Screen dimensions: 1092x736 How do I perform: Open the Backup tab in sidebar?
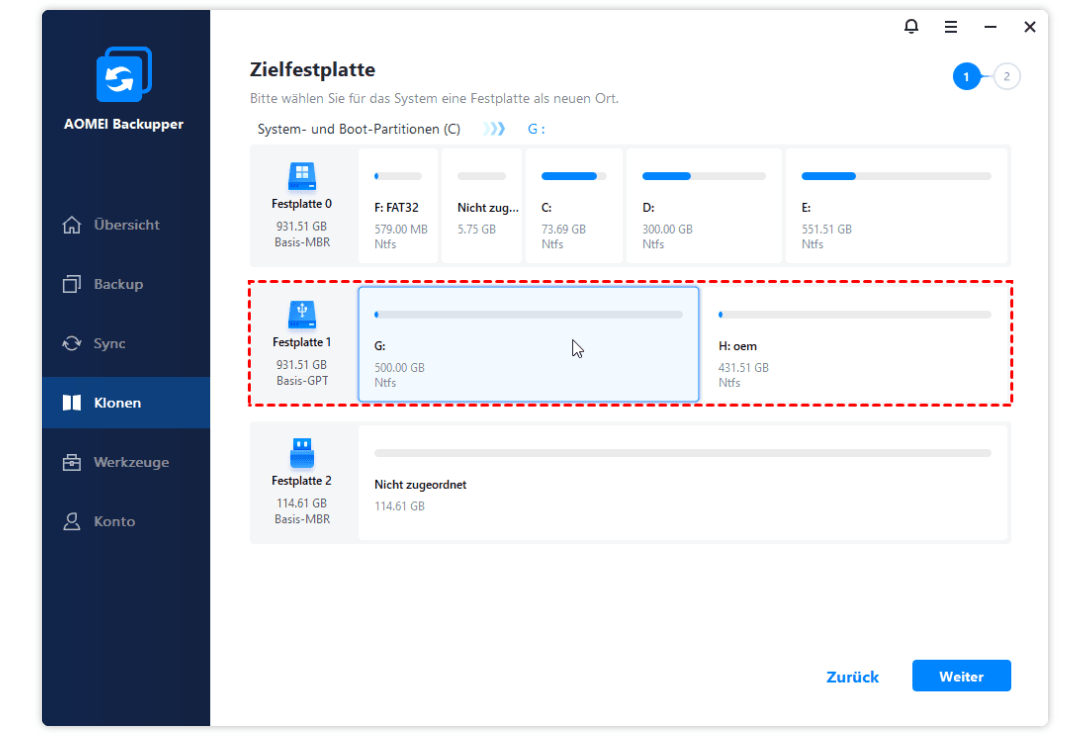pos(118,284)
